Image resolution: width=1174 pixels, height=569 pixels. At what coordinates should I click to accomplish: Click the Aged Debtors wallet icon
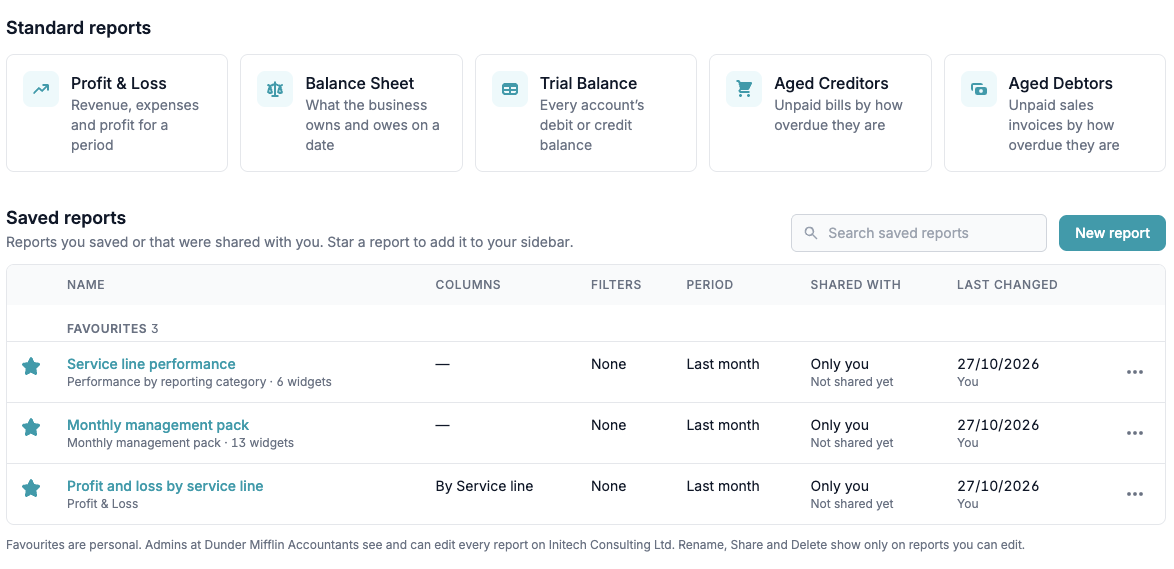point(979,89)
